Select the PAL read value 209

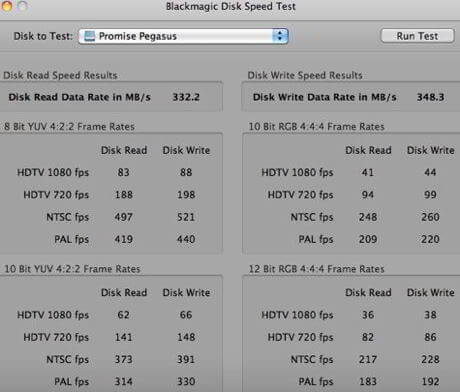click(368, 239)
